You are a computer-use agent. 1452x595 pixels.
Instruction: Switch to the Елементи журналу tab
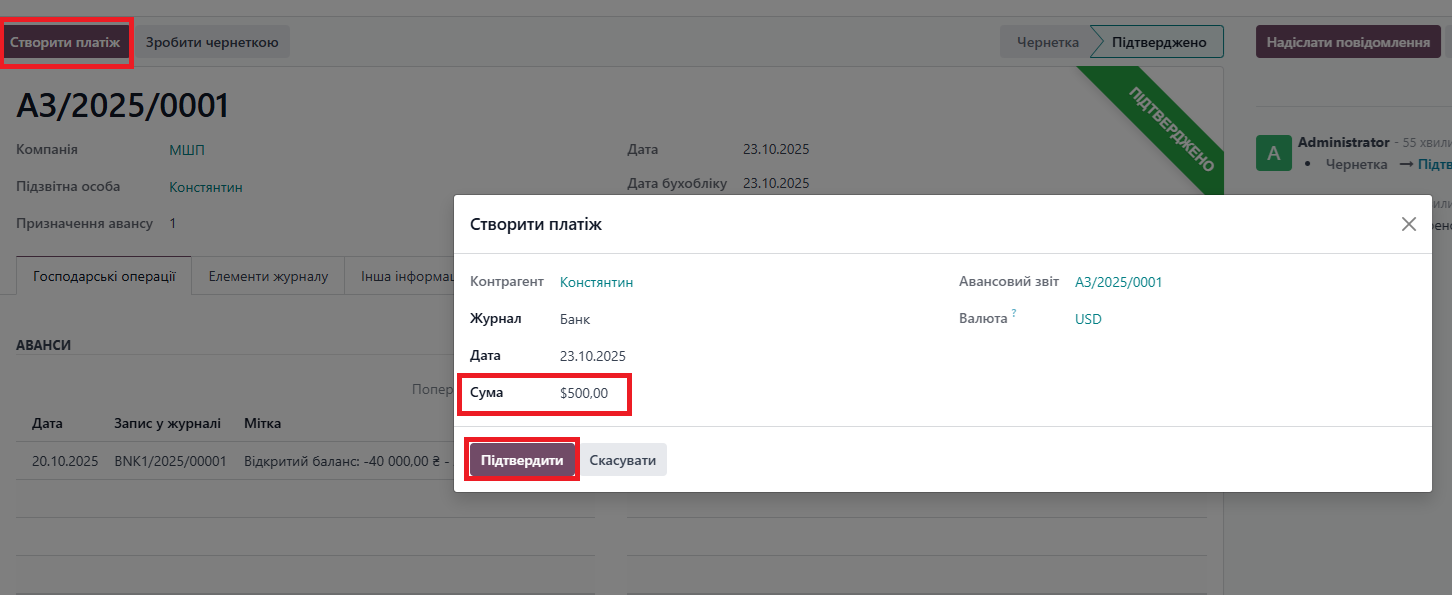268,277
